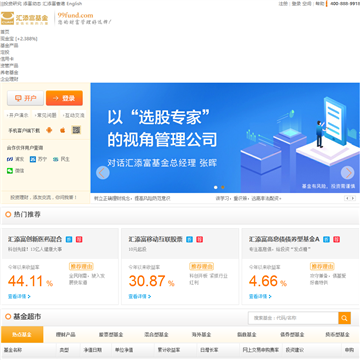Image resolution: width=360 pixels, height=360 pixels.
Task: Click red badge beside 汇添富高息债债券型基金A
Action: click(337, 239)
